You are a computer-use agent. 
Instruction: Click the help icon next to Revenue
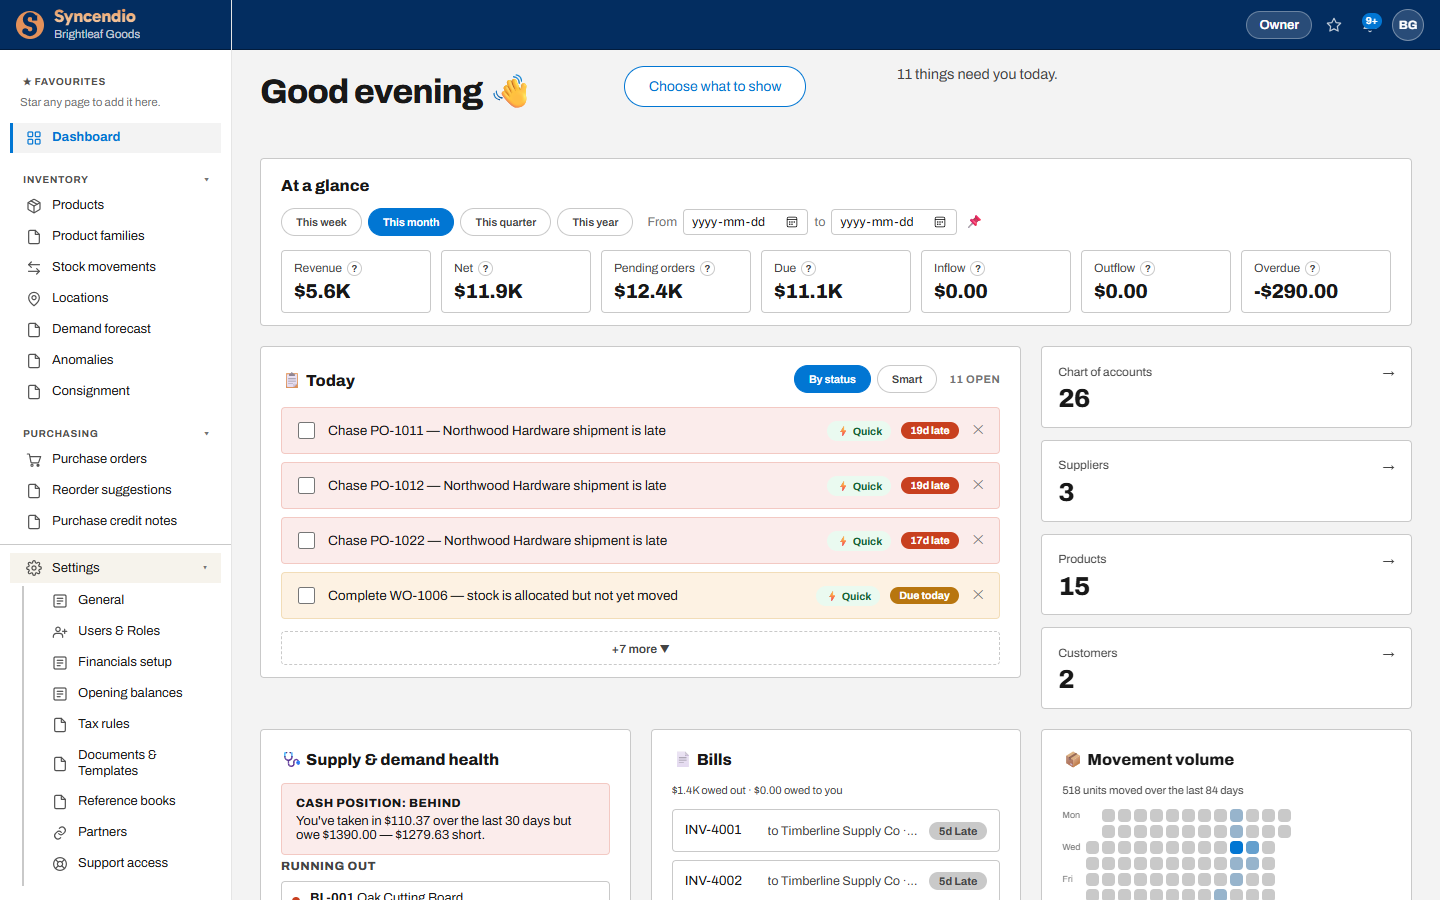tap(354, 268)
